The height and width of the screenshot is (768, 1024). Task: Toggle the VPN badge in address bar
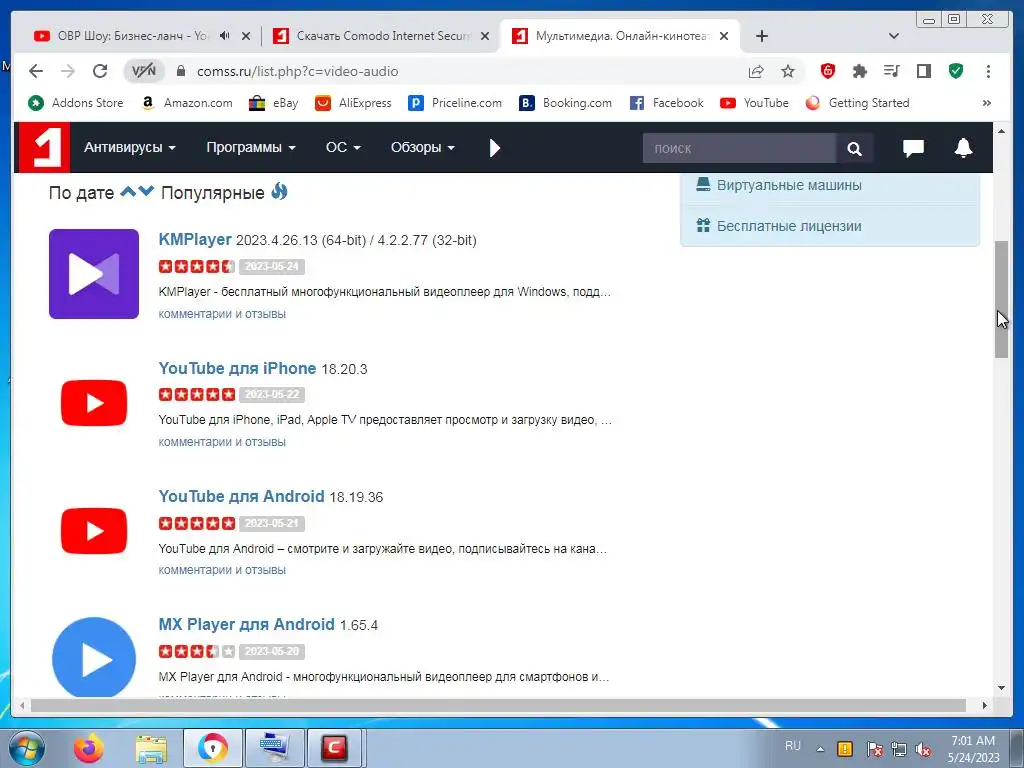[144, 71]
